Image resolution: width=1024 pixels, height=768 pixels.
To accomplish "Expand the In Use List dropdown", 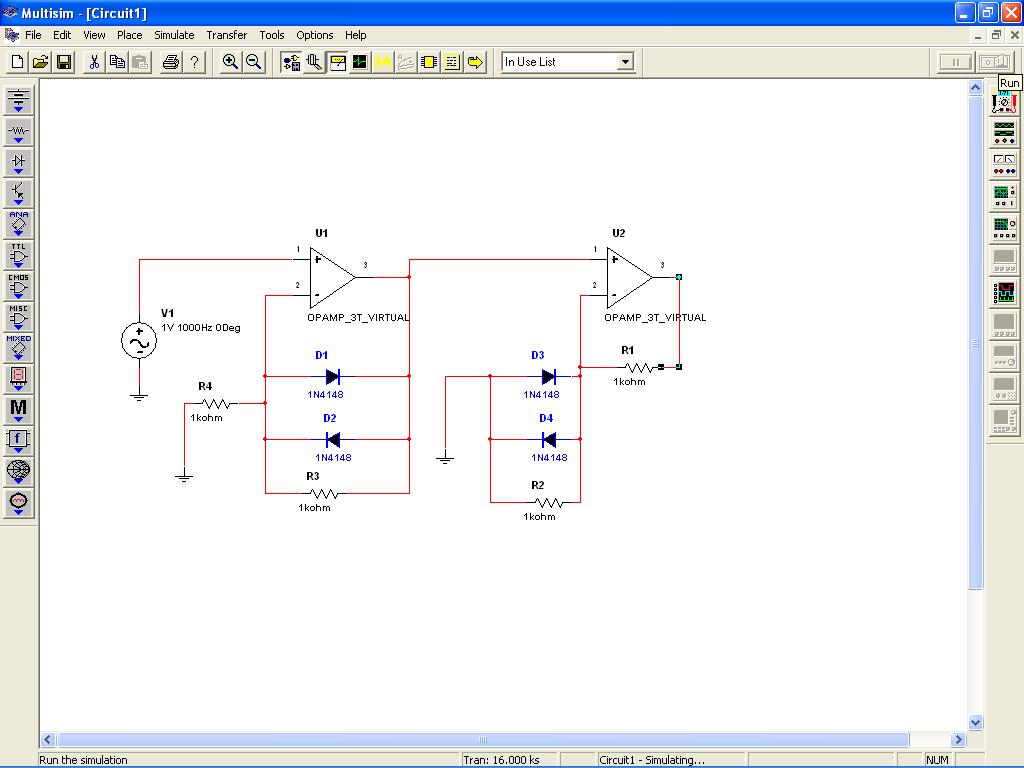I will tap(625, 62).
